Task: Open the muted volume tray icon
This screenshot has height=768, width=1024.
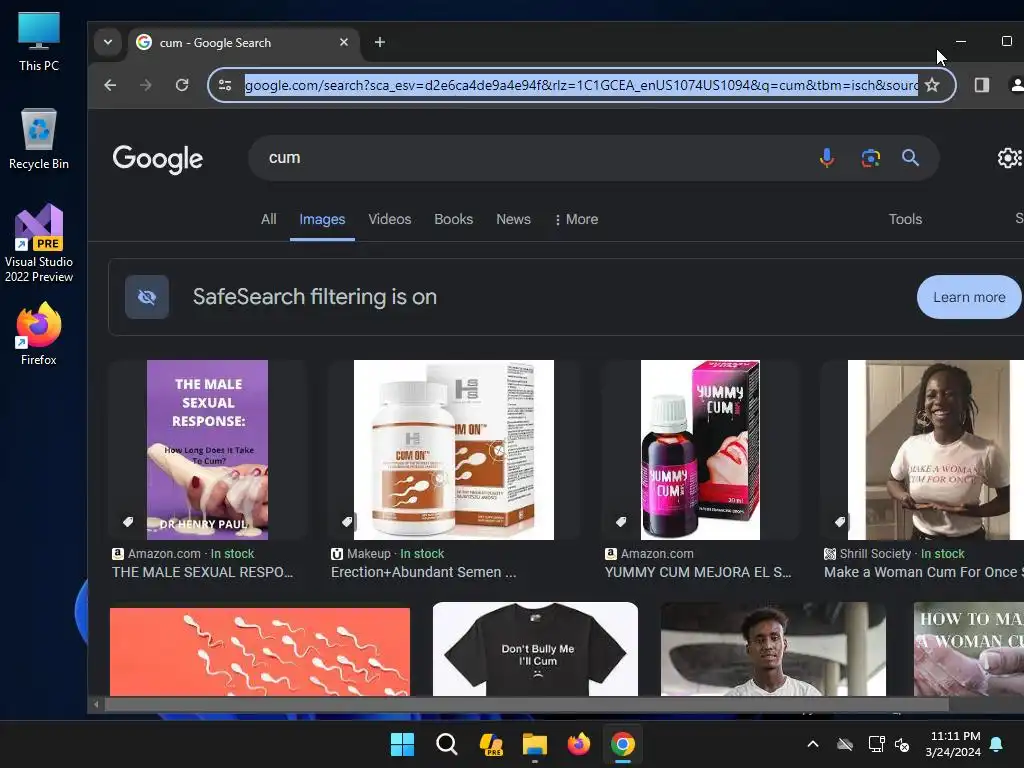Action: pos(902,744)
